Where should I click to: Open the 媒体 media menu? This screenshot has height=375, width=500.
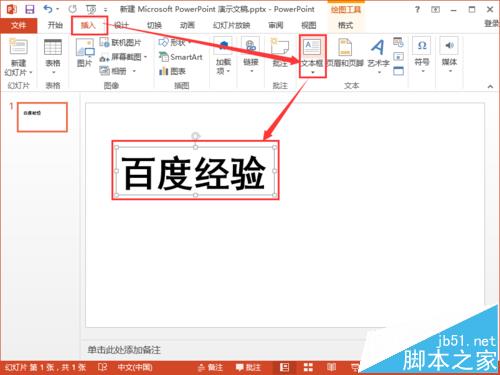[x=449, y=55]
